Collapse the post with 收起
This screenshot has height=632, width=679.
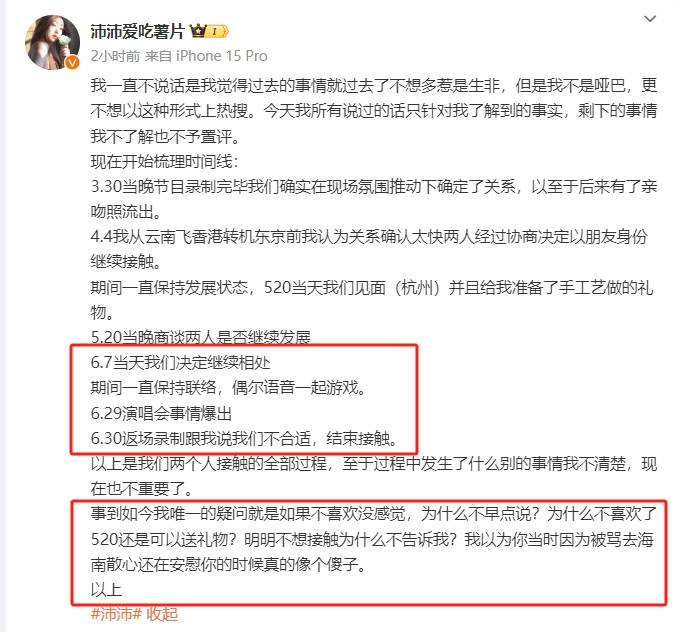coord(162,614)
